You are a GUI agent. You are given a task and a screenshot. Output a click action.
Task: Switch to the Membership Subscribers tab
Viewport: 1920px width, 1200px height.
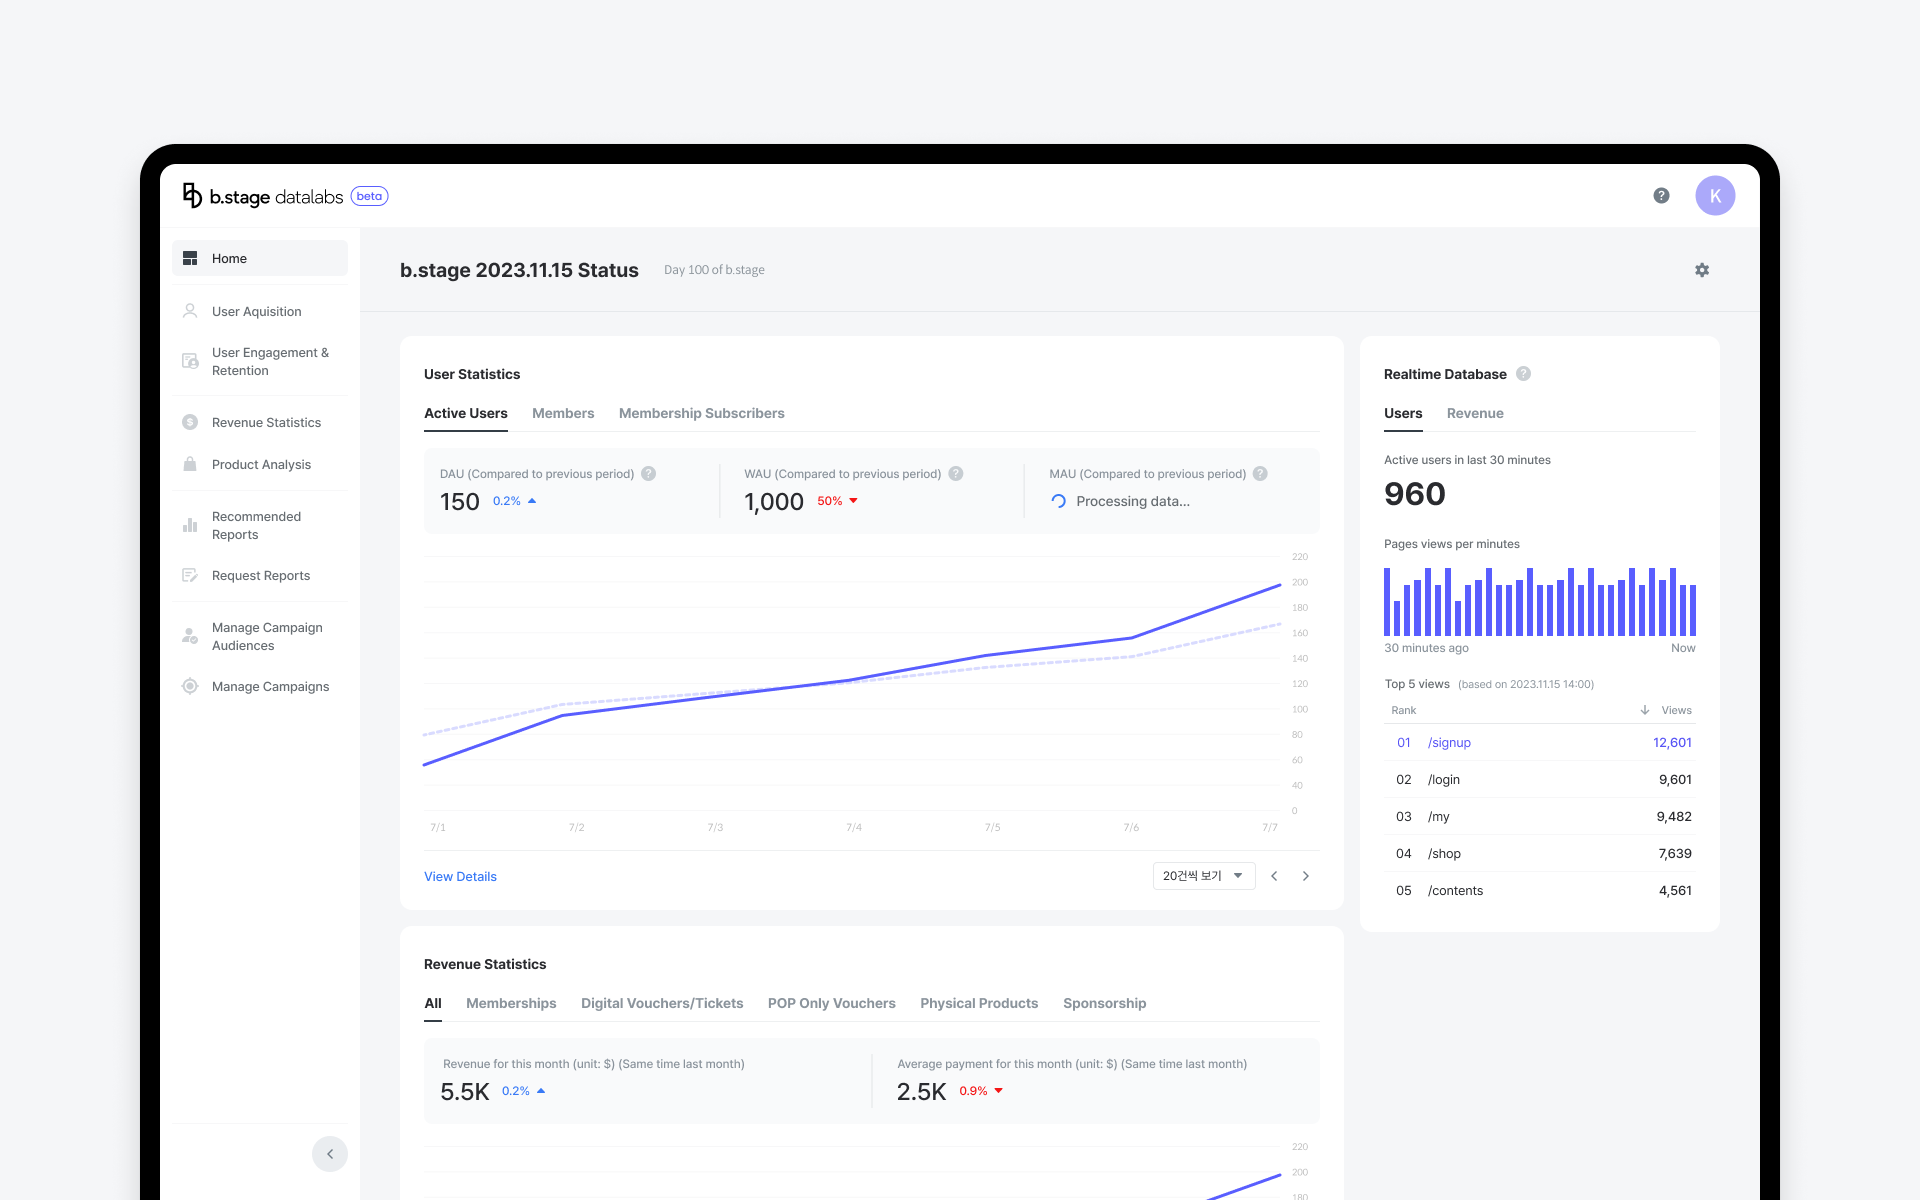coord(702,413)
